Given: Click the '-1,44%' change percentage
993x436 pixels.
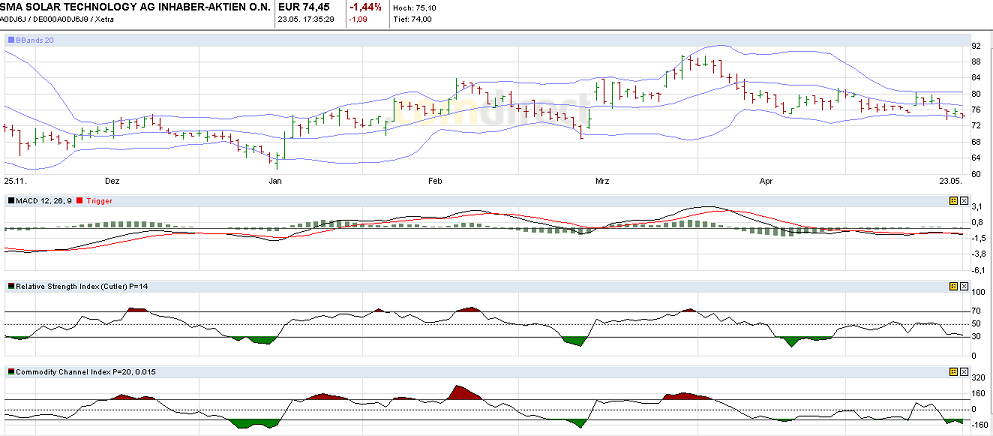Looking at the screenshot, I should [x=365, y=7].
